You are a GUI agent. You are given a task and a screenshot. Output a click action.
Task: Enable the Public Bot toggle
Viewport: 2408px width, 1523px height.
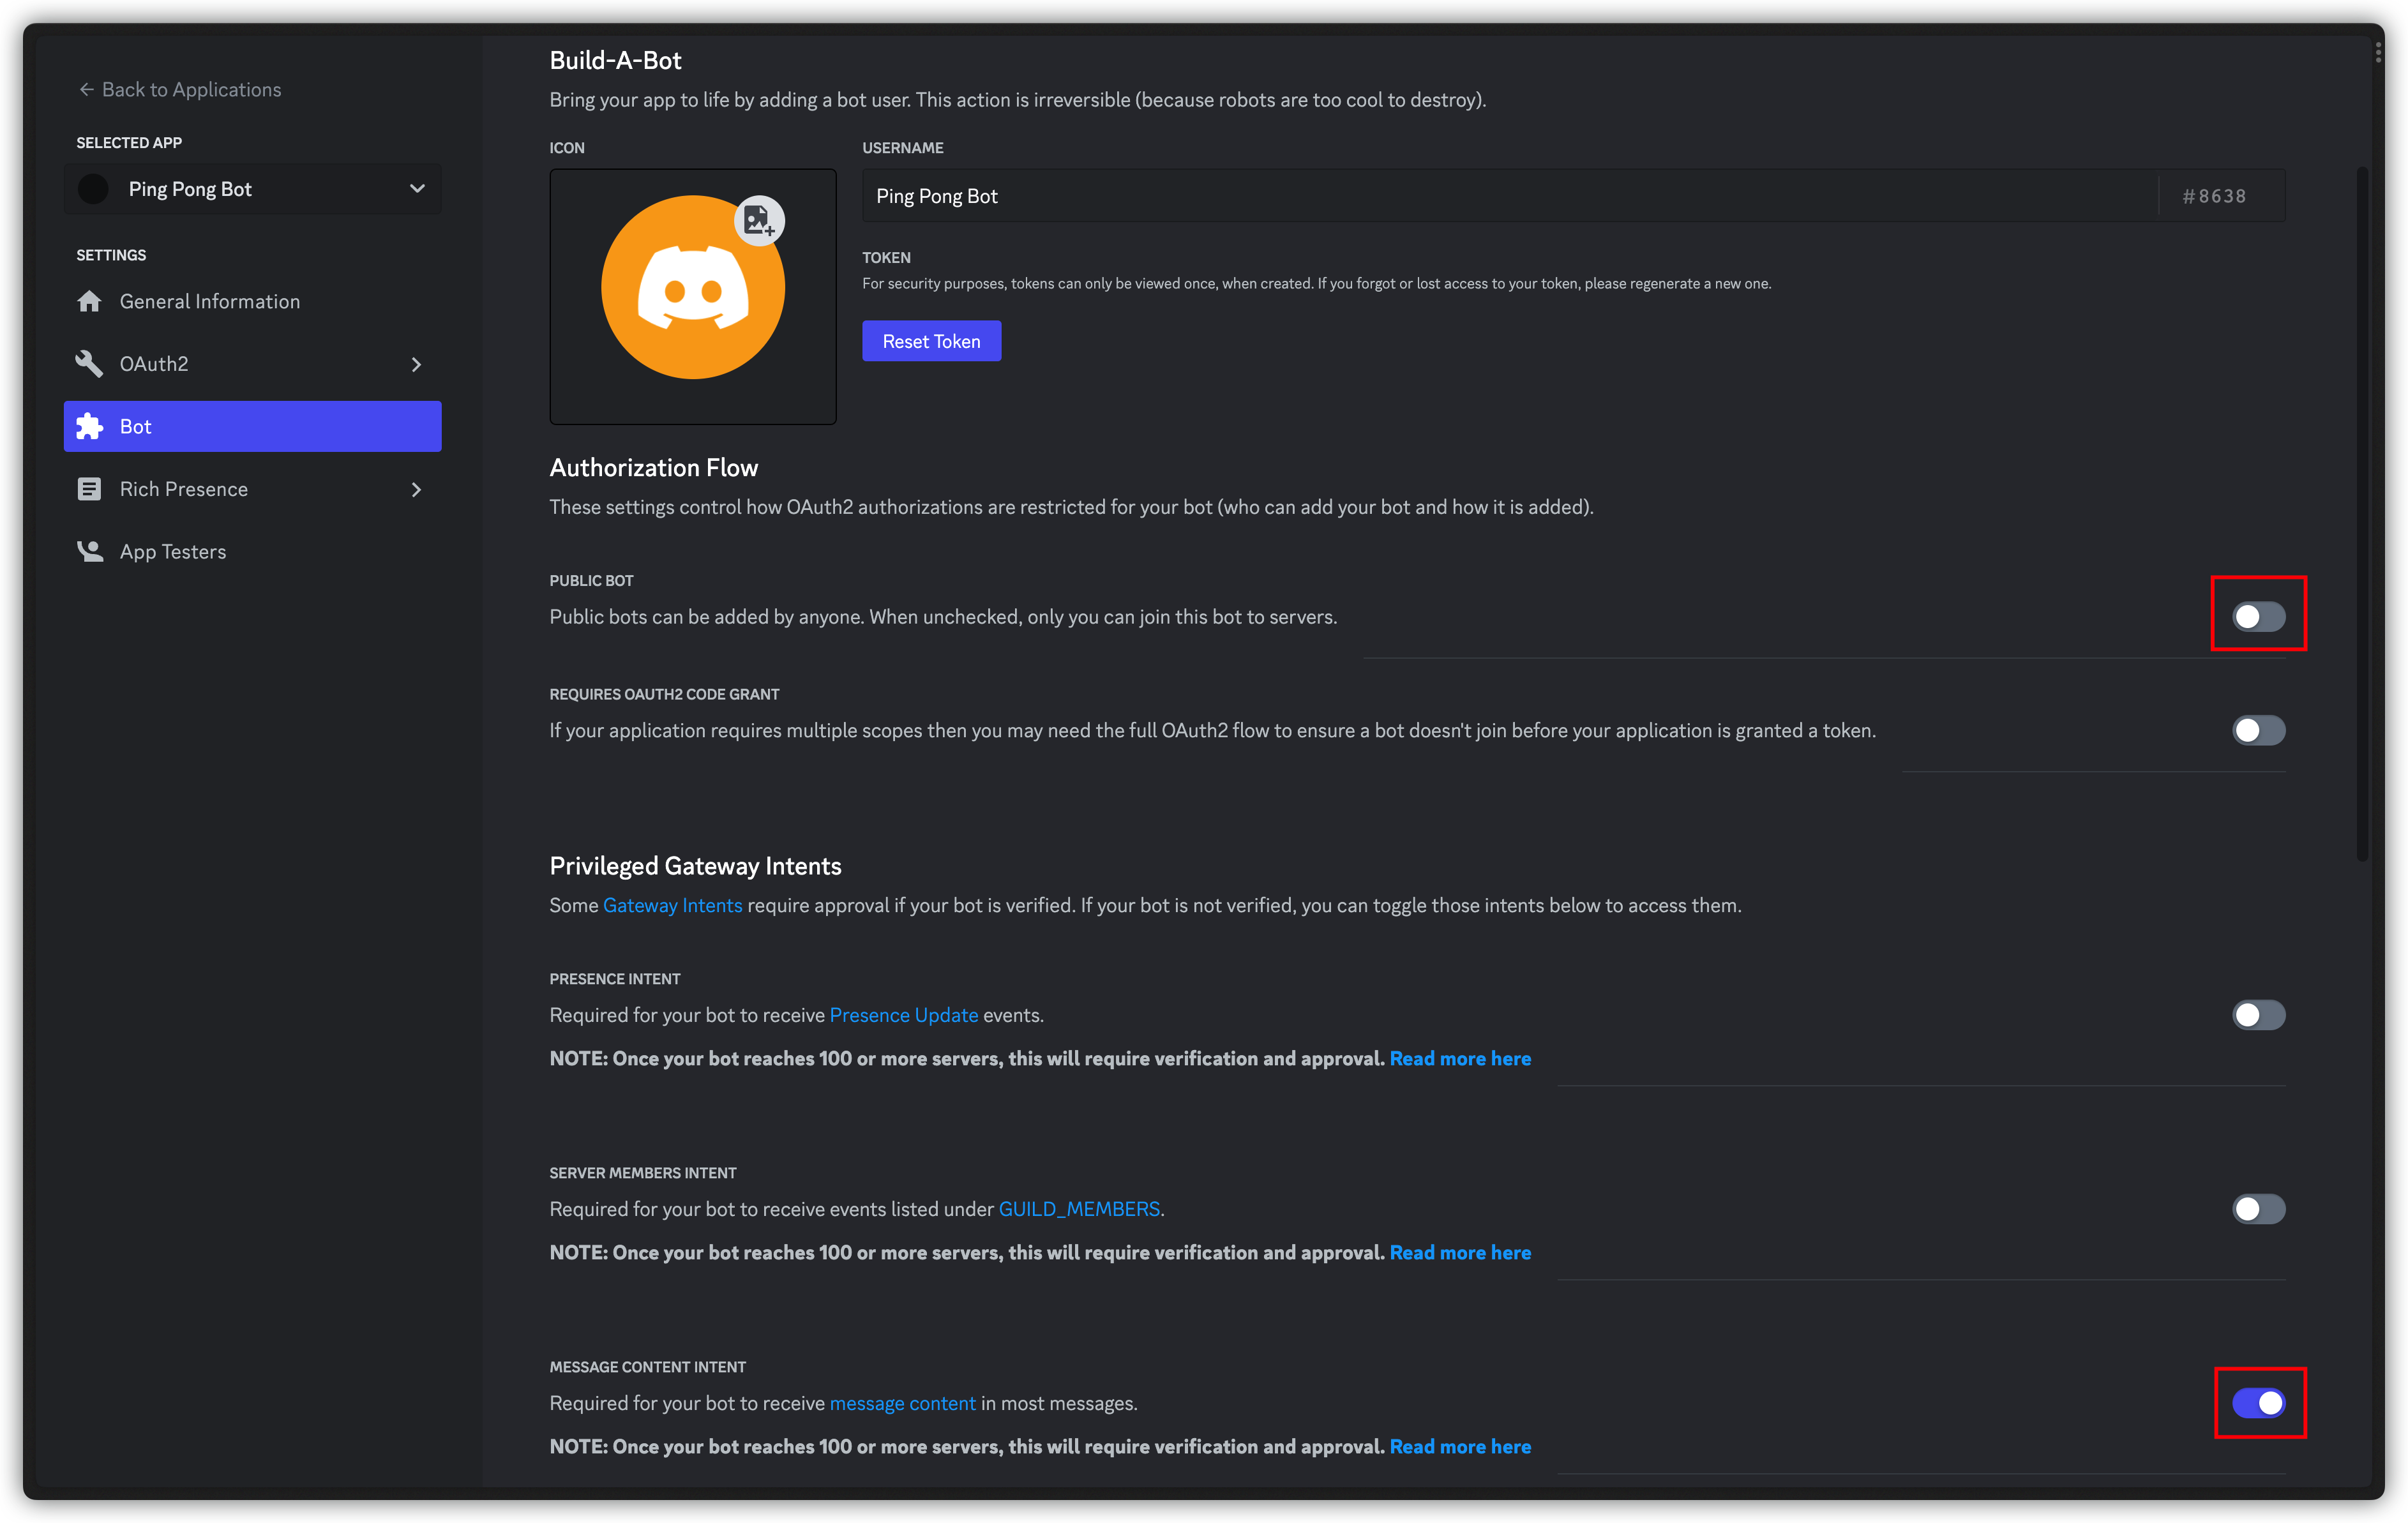2258,616
